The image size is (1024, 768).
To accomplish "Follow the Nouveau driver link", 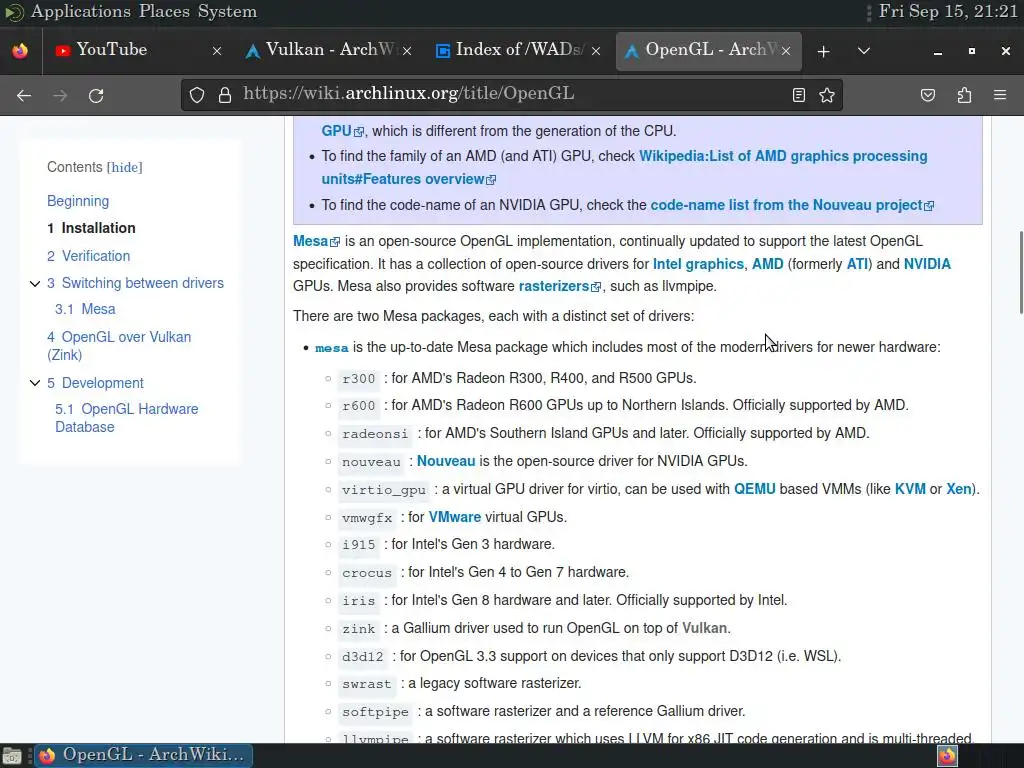I will (446, 461).
